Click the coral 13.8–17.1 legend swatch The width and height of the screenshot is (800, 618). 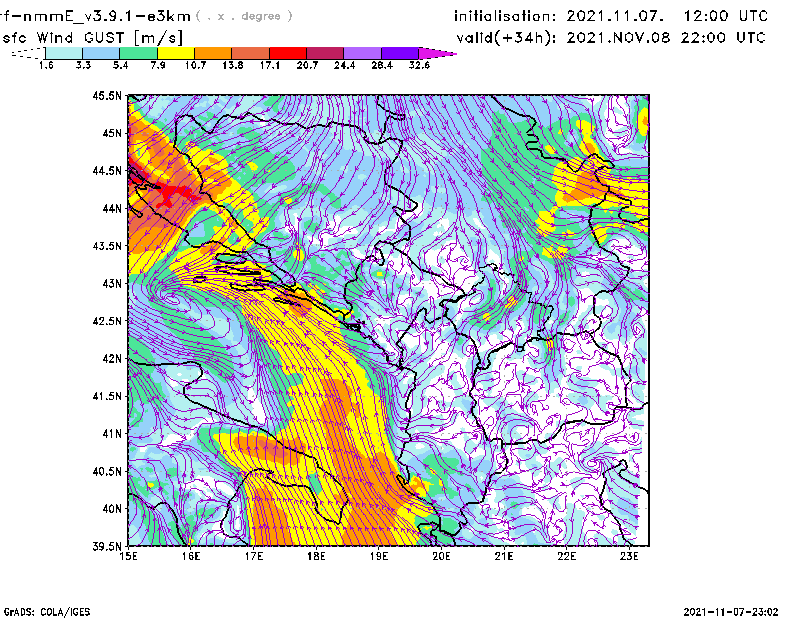pyautogui.click(x=251, y=53)
